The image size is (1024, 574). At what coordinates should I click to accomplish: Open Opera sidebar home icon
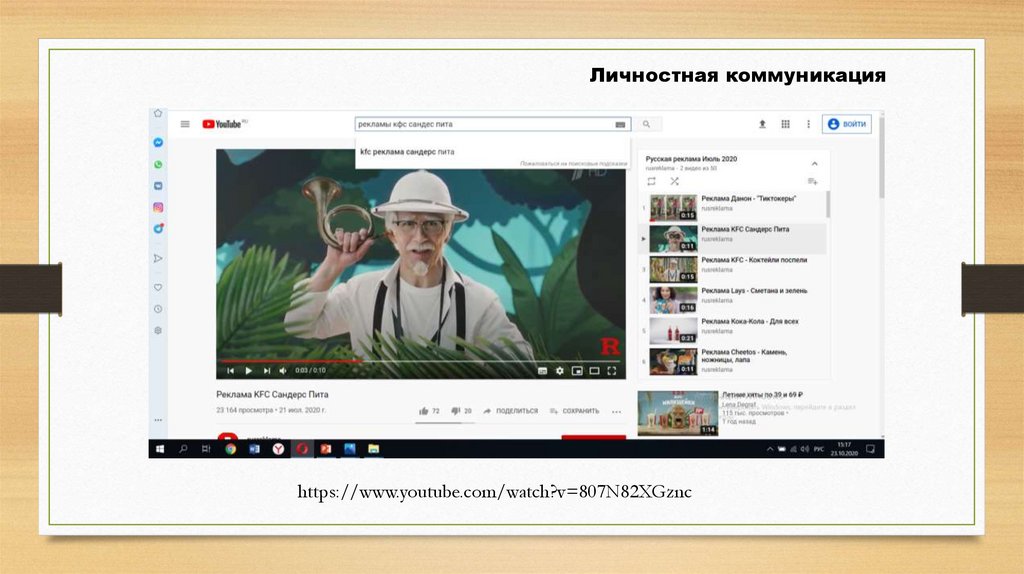tap(158, 114)
